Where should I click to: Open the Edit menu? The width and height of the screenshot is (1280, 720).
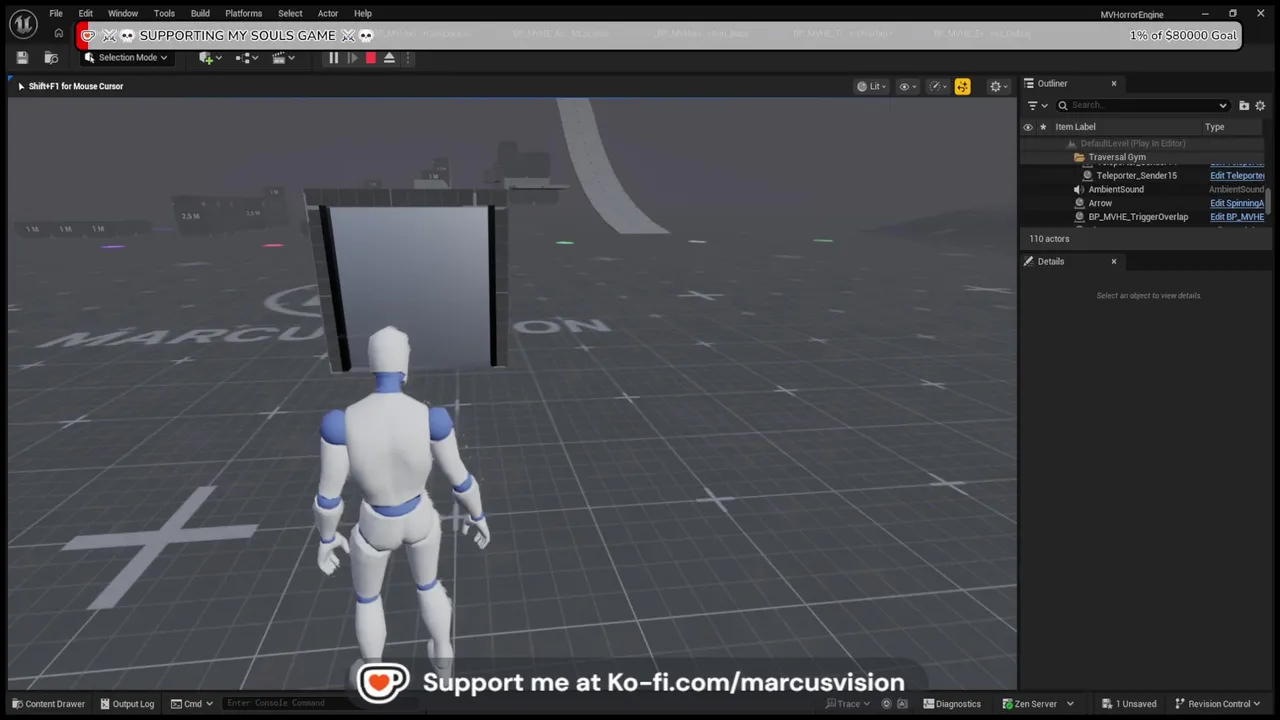[86, 14]
